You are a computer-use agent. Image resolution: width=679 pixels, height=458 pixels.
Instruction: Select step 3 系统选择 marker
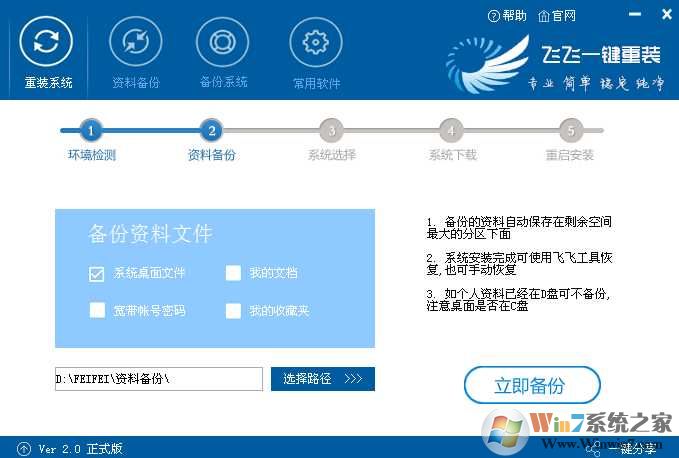click(x=331, y=130)
